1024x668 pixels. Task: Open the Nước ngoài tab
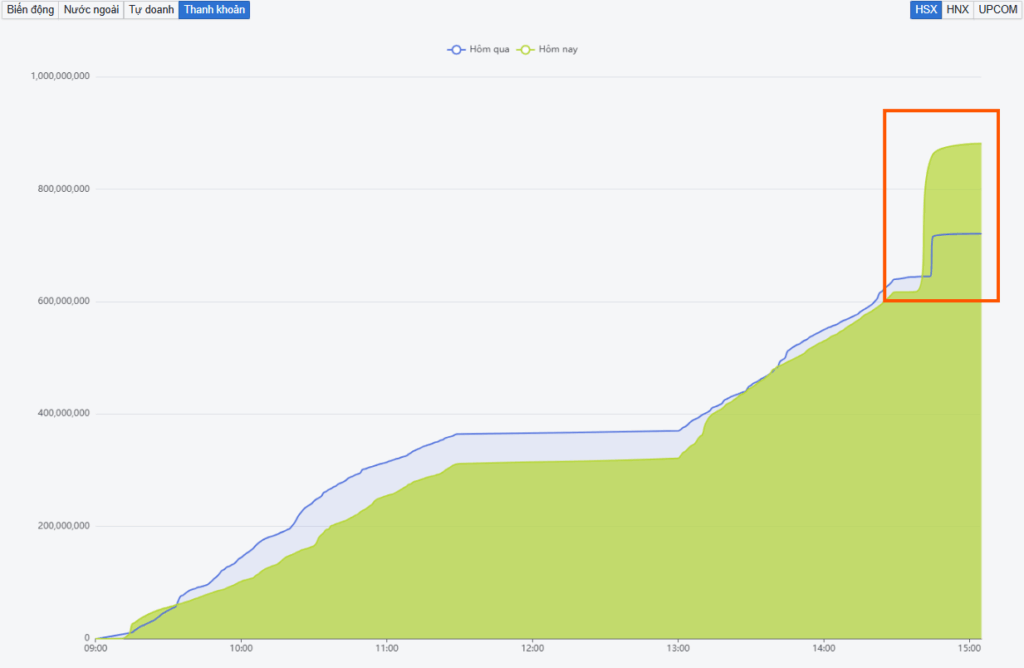(91, 10)
